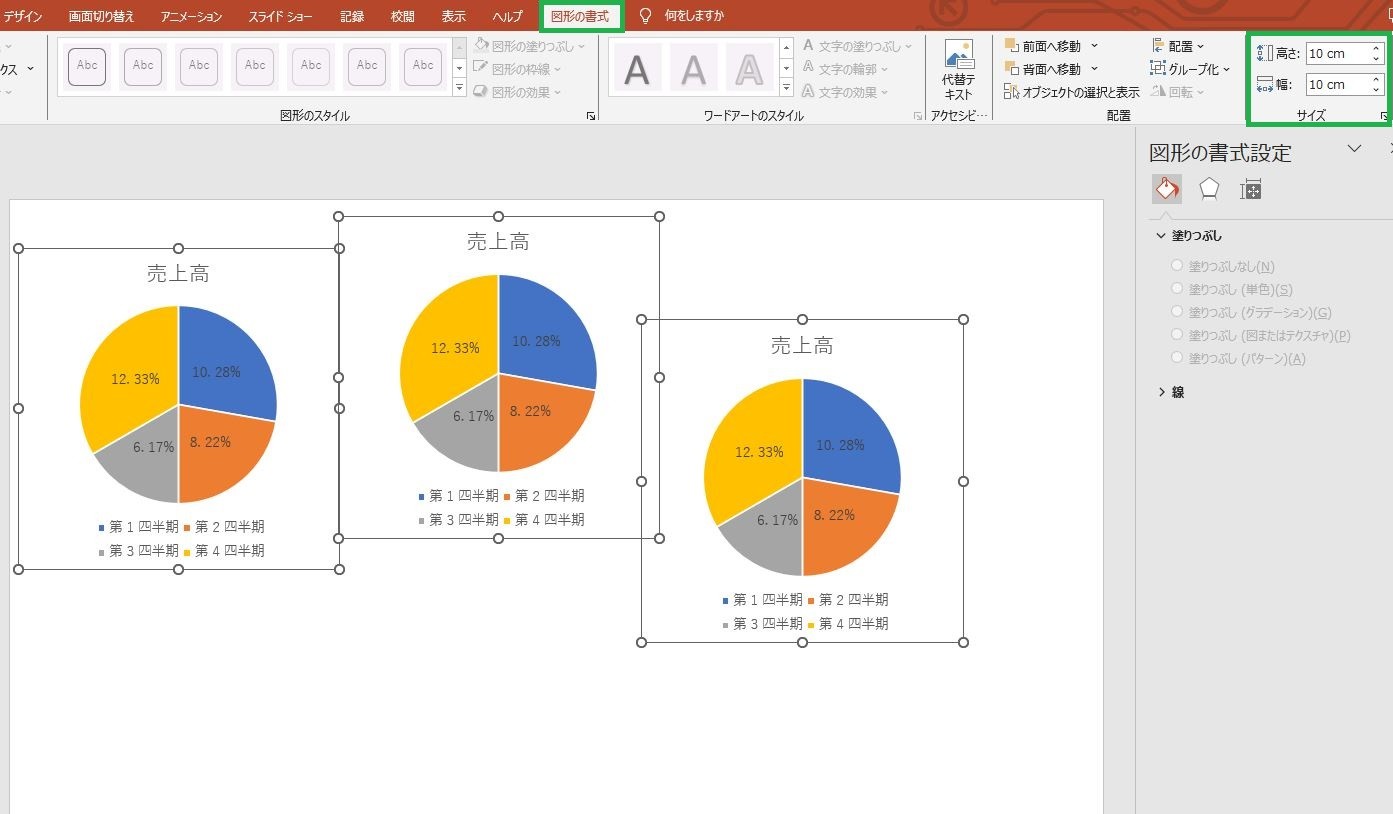Select 塗りつぶし (グラデーション)(G) radio option
Screen dimensions: 1393x814
click(1176, 312)
